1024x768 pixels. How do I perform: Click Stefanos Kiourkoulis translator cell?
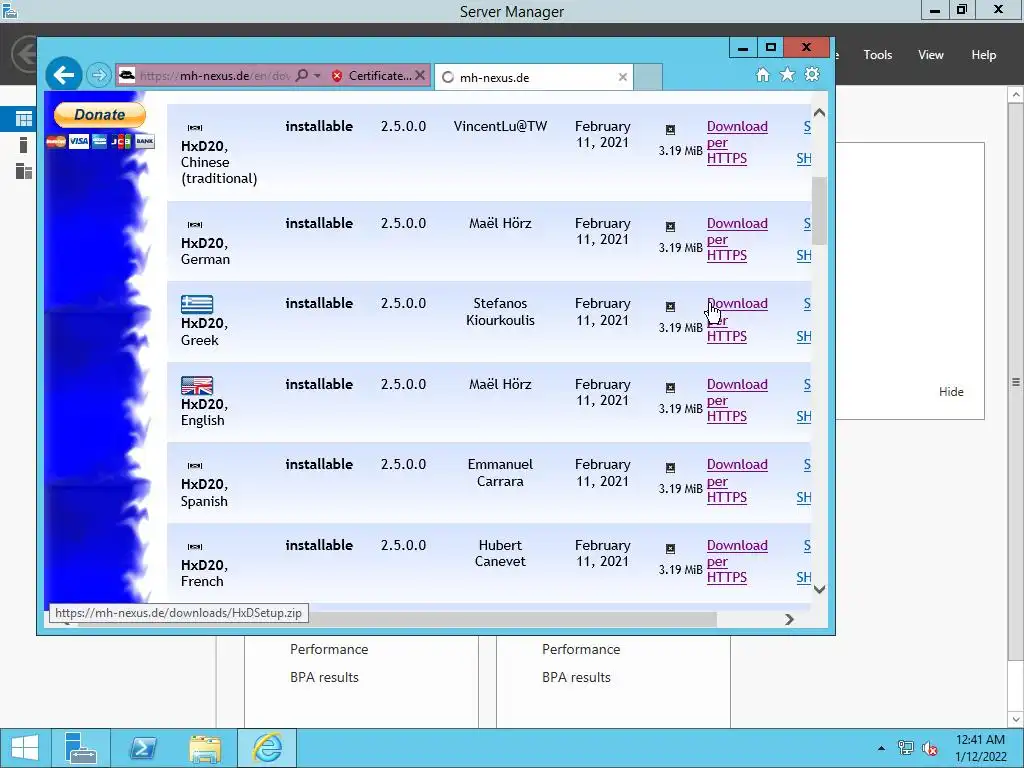(x=500, y=312)
